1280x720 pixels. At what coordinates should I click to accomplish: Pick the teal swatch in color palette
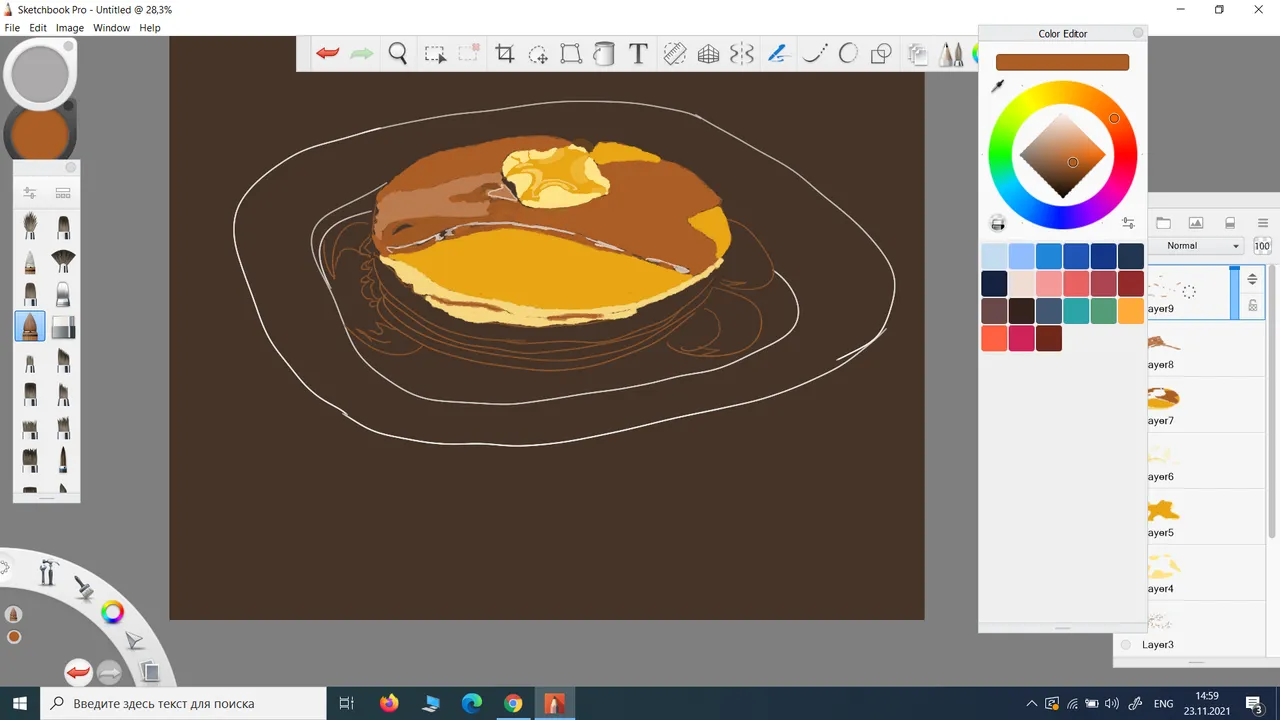[1076, 311]
